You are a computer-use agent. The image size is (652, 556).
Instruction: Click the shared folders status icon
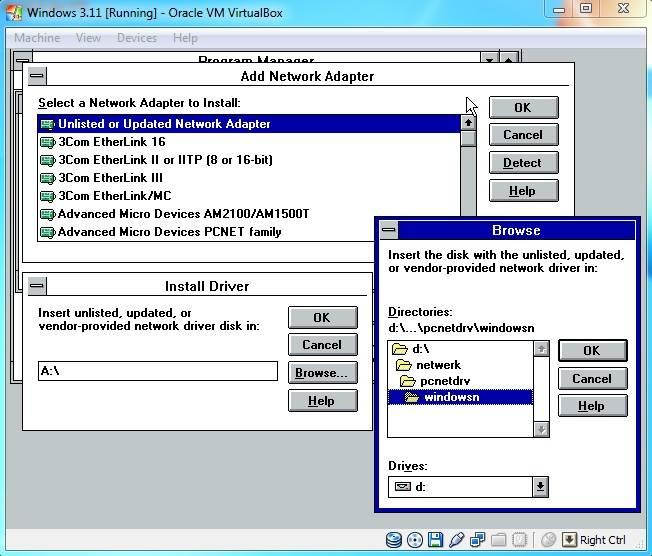(x=499, y=541)
